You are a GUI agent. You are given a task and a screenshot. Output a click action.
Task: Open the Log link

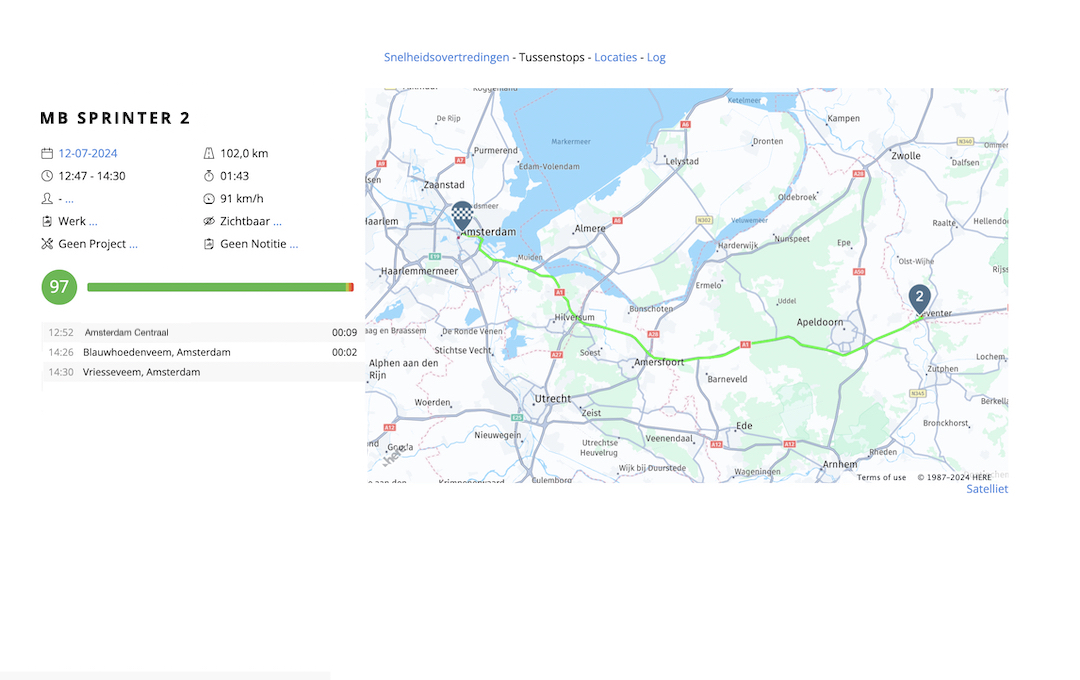[x=656, y=57]
